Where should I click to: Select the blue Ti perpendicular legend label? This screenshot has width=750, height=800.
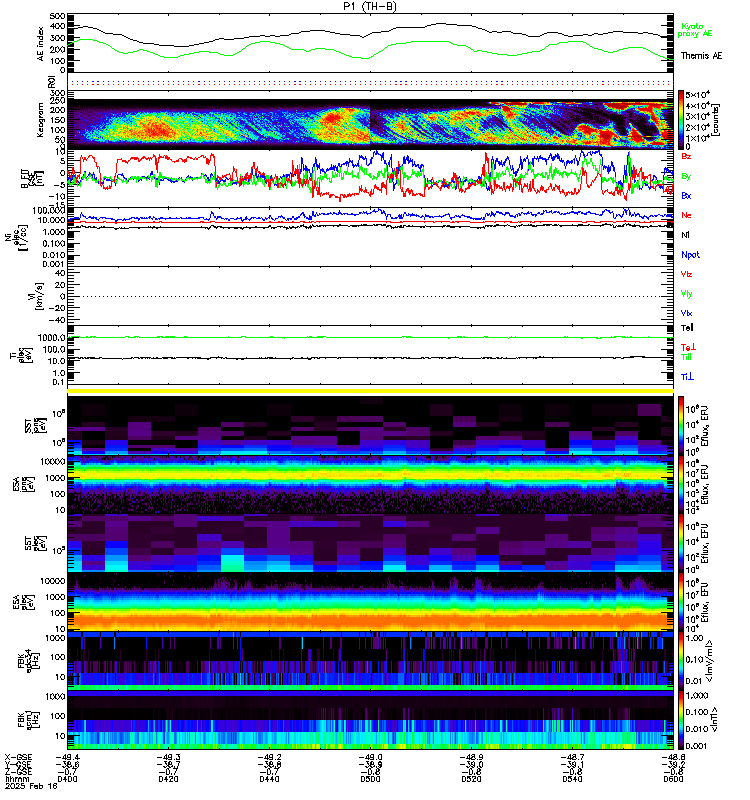[687, 377]
